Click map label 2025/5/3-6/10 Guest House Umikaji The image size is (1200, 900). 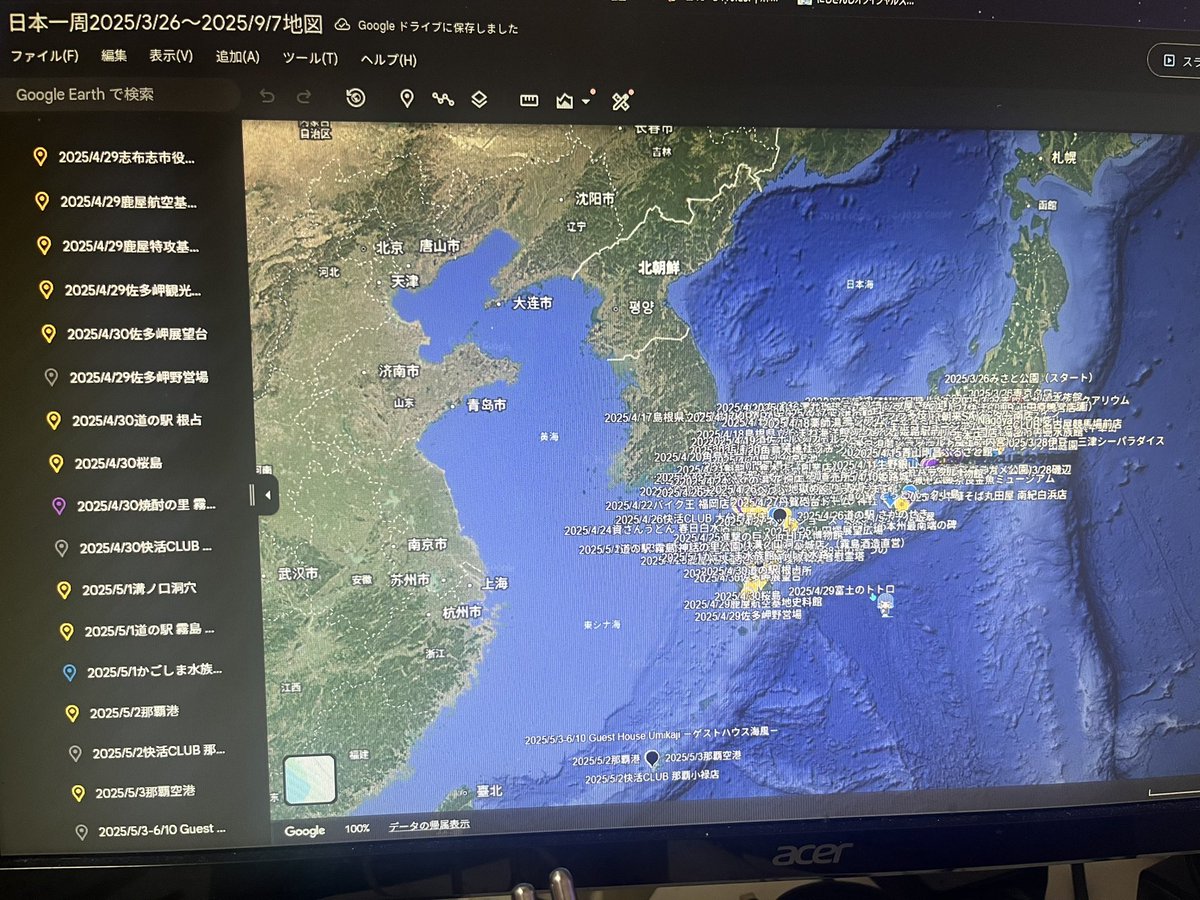pos(651,738)
